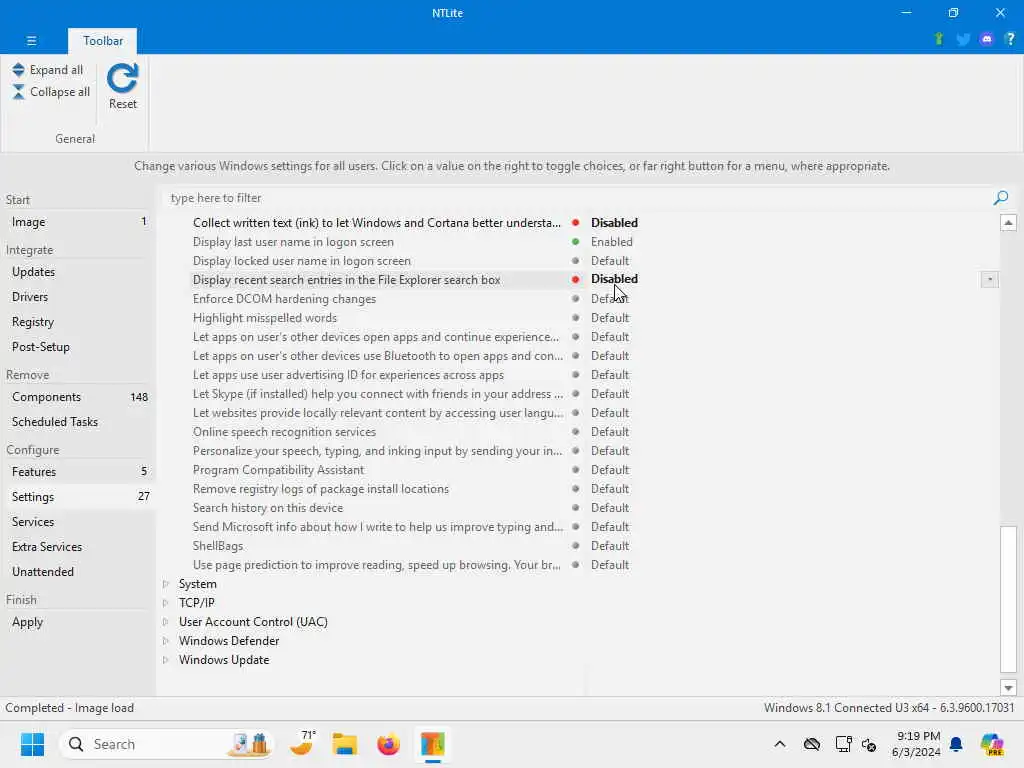This screenshot has width=1024, height=768.
Task: Expand the System tree group
Action: coord(166,584)
